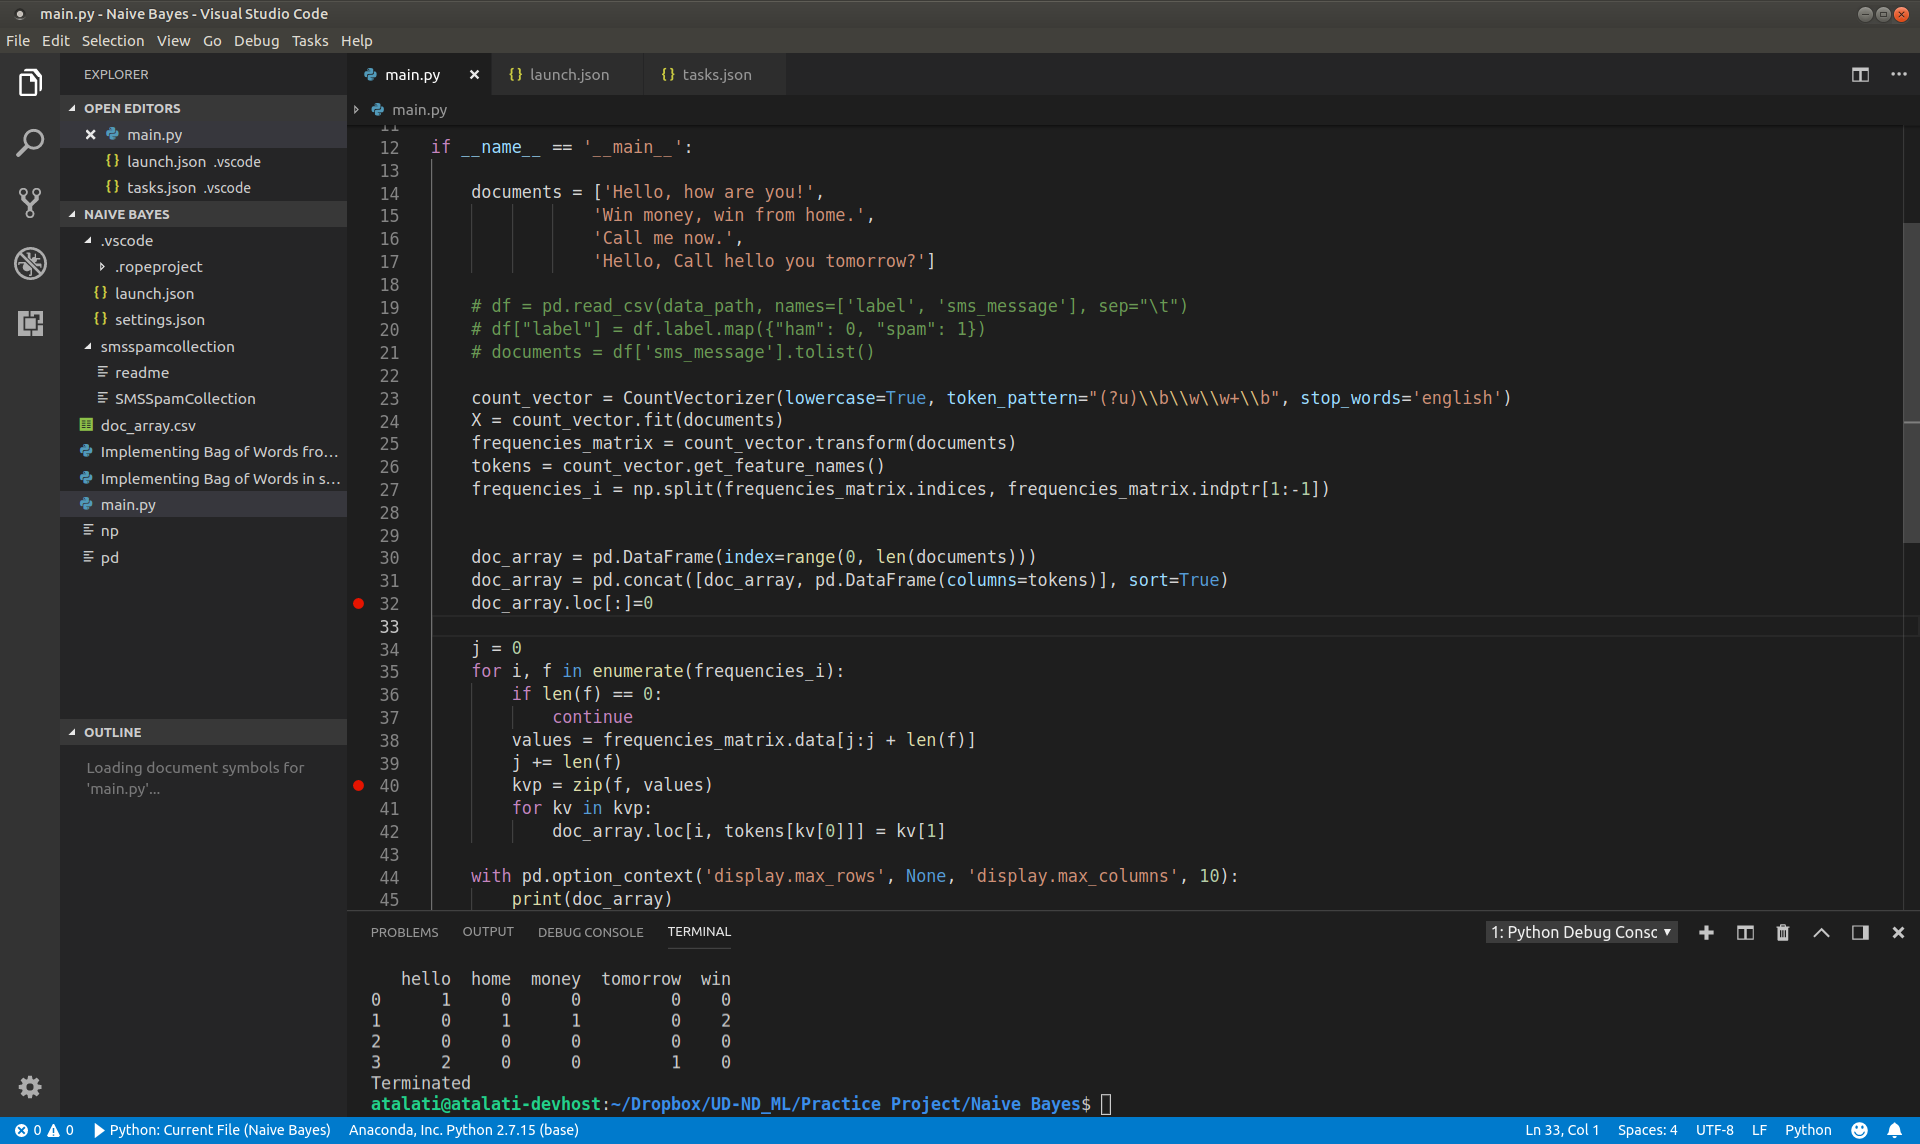The height and width of the screenshot is (1144, 1920).
Task: Switch to the Debug Console tab
Action: pyautogui.click(x=590, y=932)
